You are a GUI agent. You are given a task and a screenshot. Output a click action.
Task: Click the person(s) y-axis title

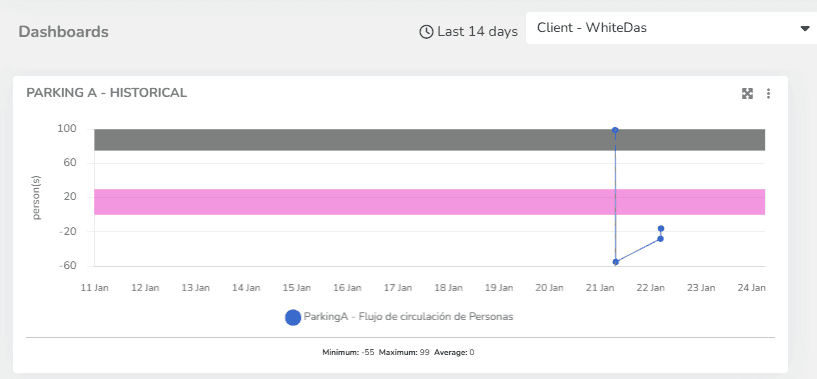pos(36,198)
